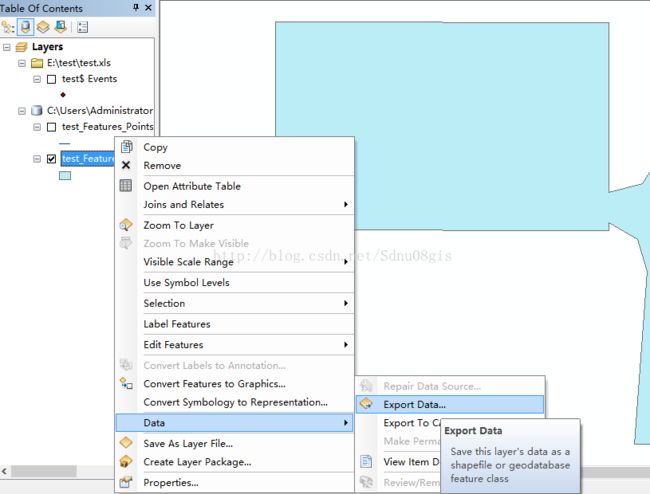Click the Convert Features to Graphics icon
650x494 pixels.
pos(126,383)
